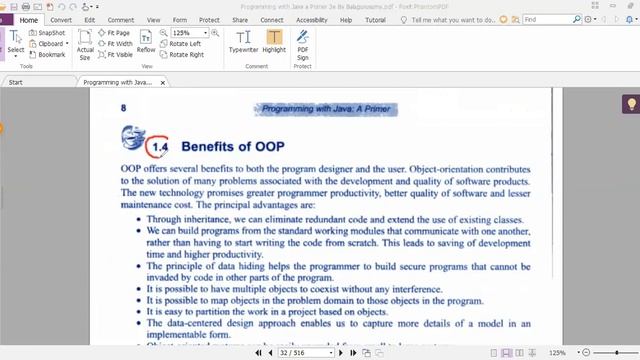Click the status bar zoom slider handle
Viewport: 640px width, 360px height.
(617, 352)
